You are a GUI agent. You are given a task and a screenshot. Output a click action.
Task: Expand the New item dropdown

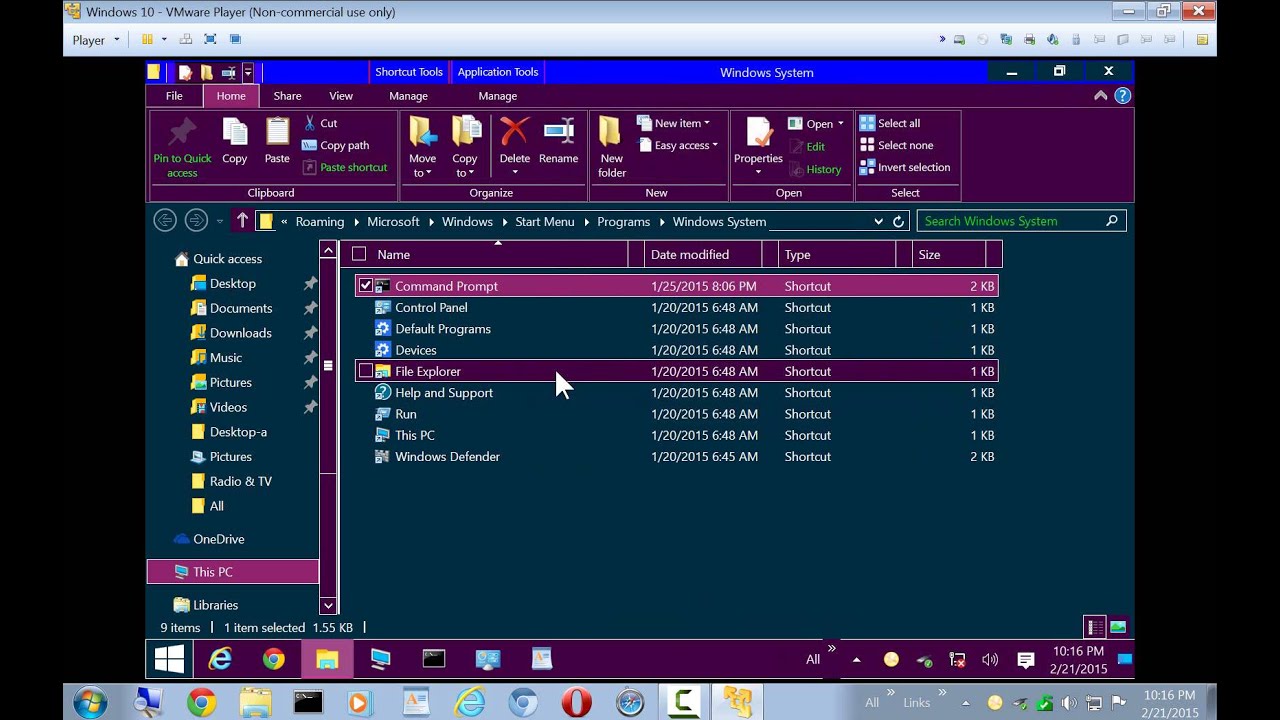[706, 123]
